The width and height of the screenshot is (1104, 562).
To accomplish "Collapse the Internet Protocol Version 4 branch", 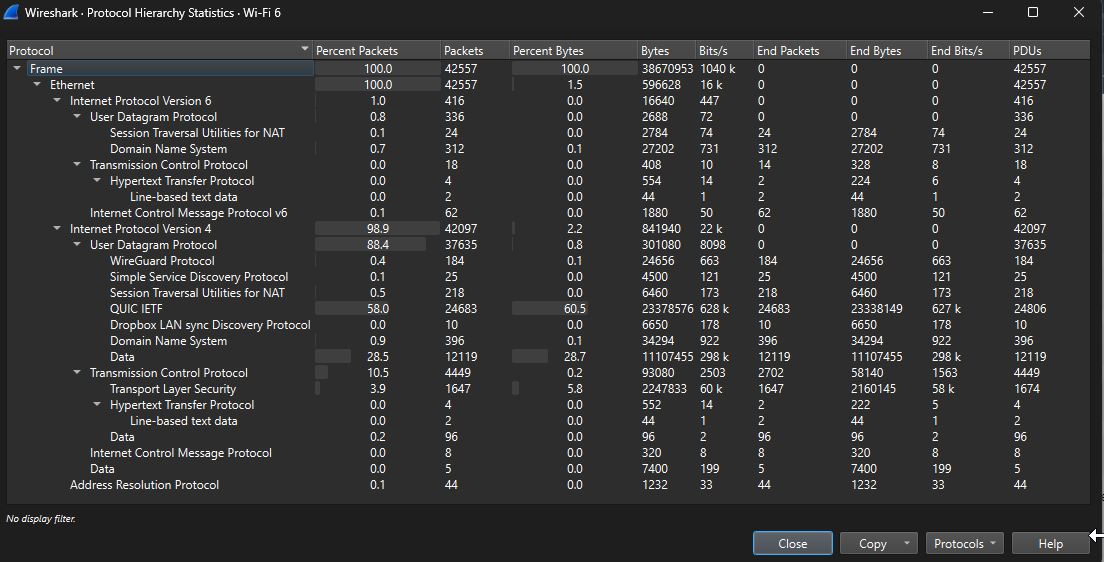I will pos(57,229).
